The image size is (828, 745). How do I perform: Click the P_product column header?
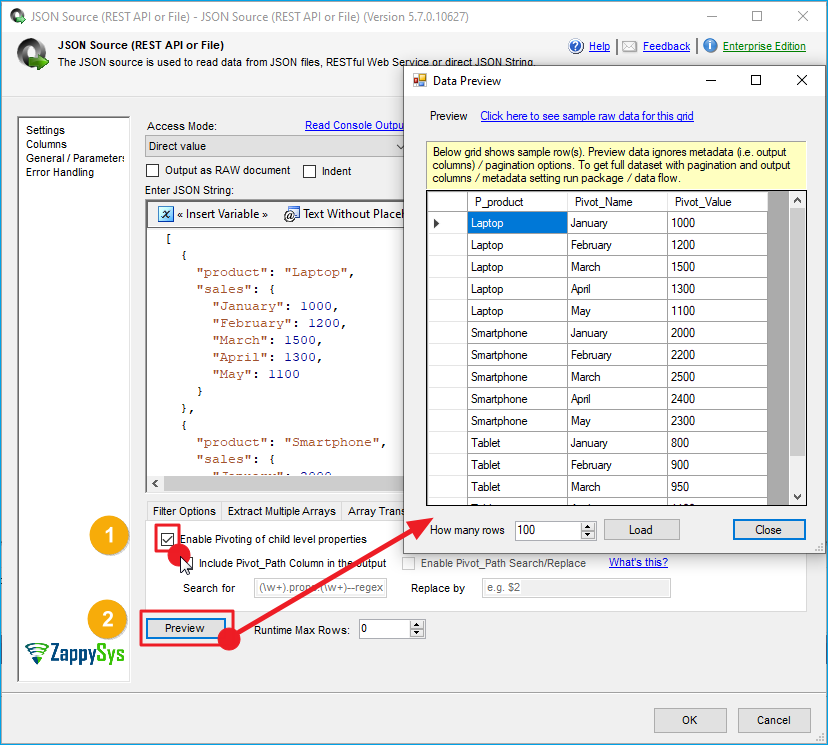coord(517,202)
